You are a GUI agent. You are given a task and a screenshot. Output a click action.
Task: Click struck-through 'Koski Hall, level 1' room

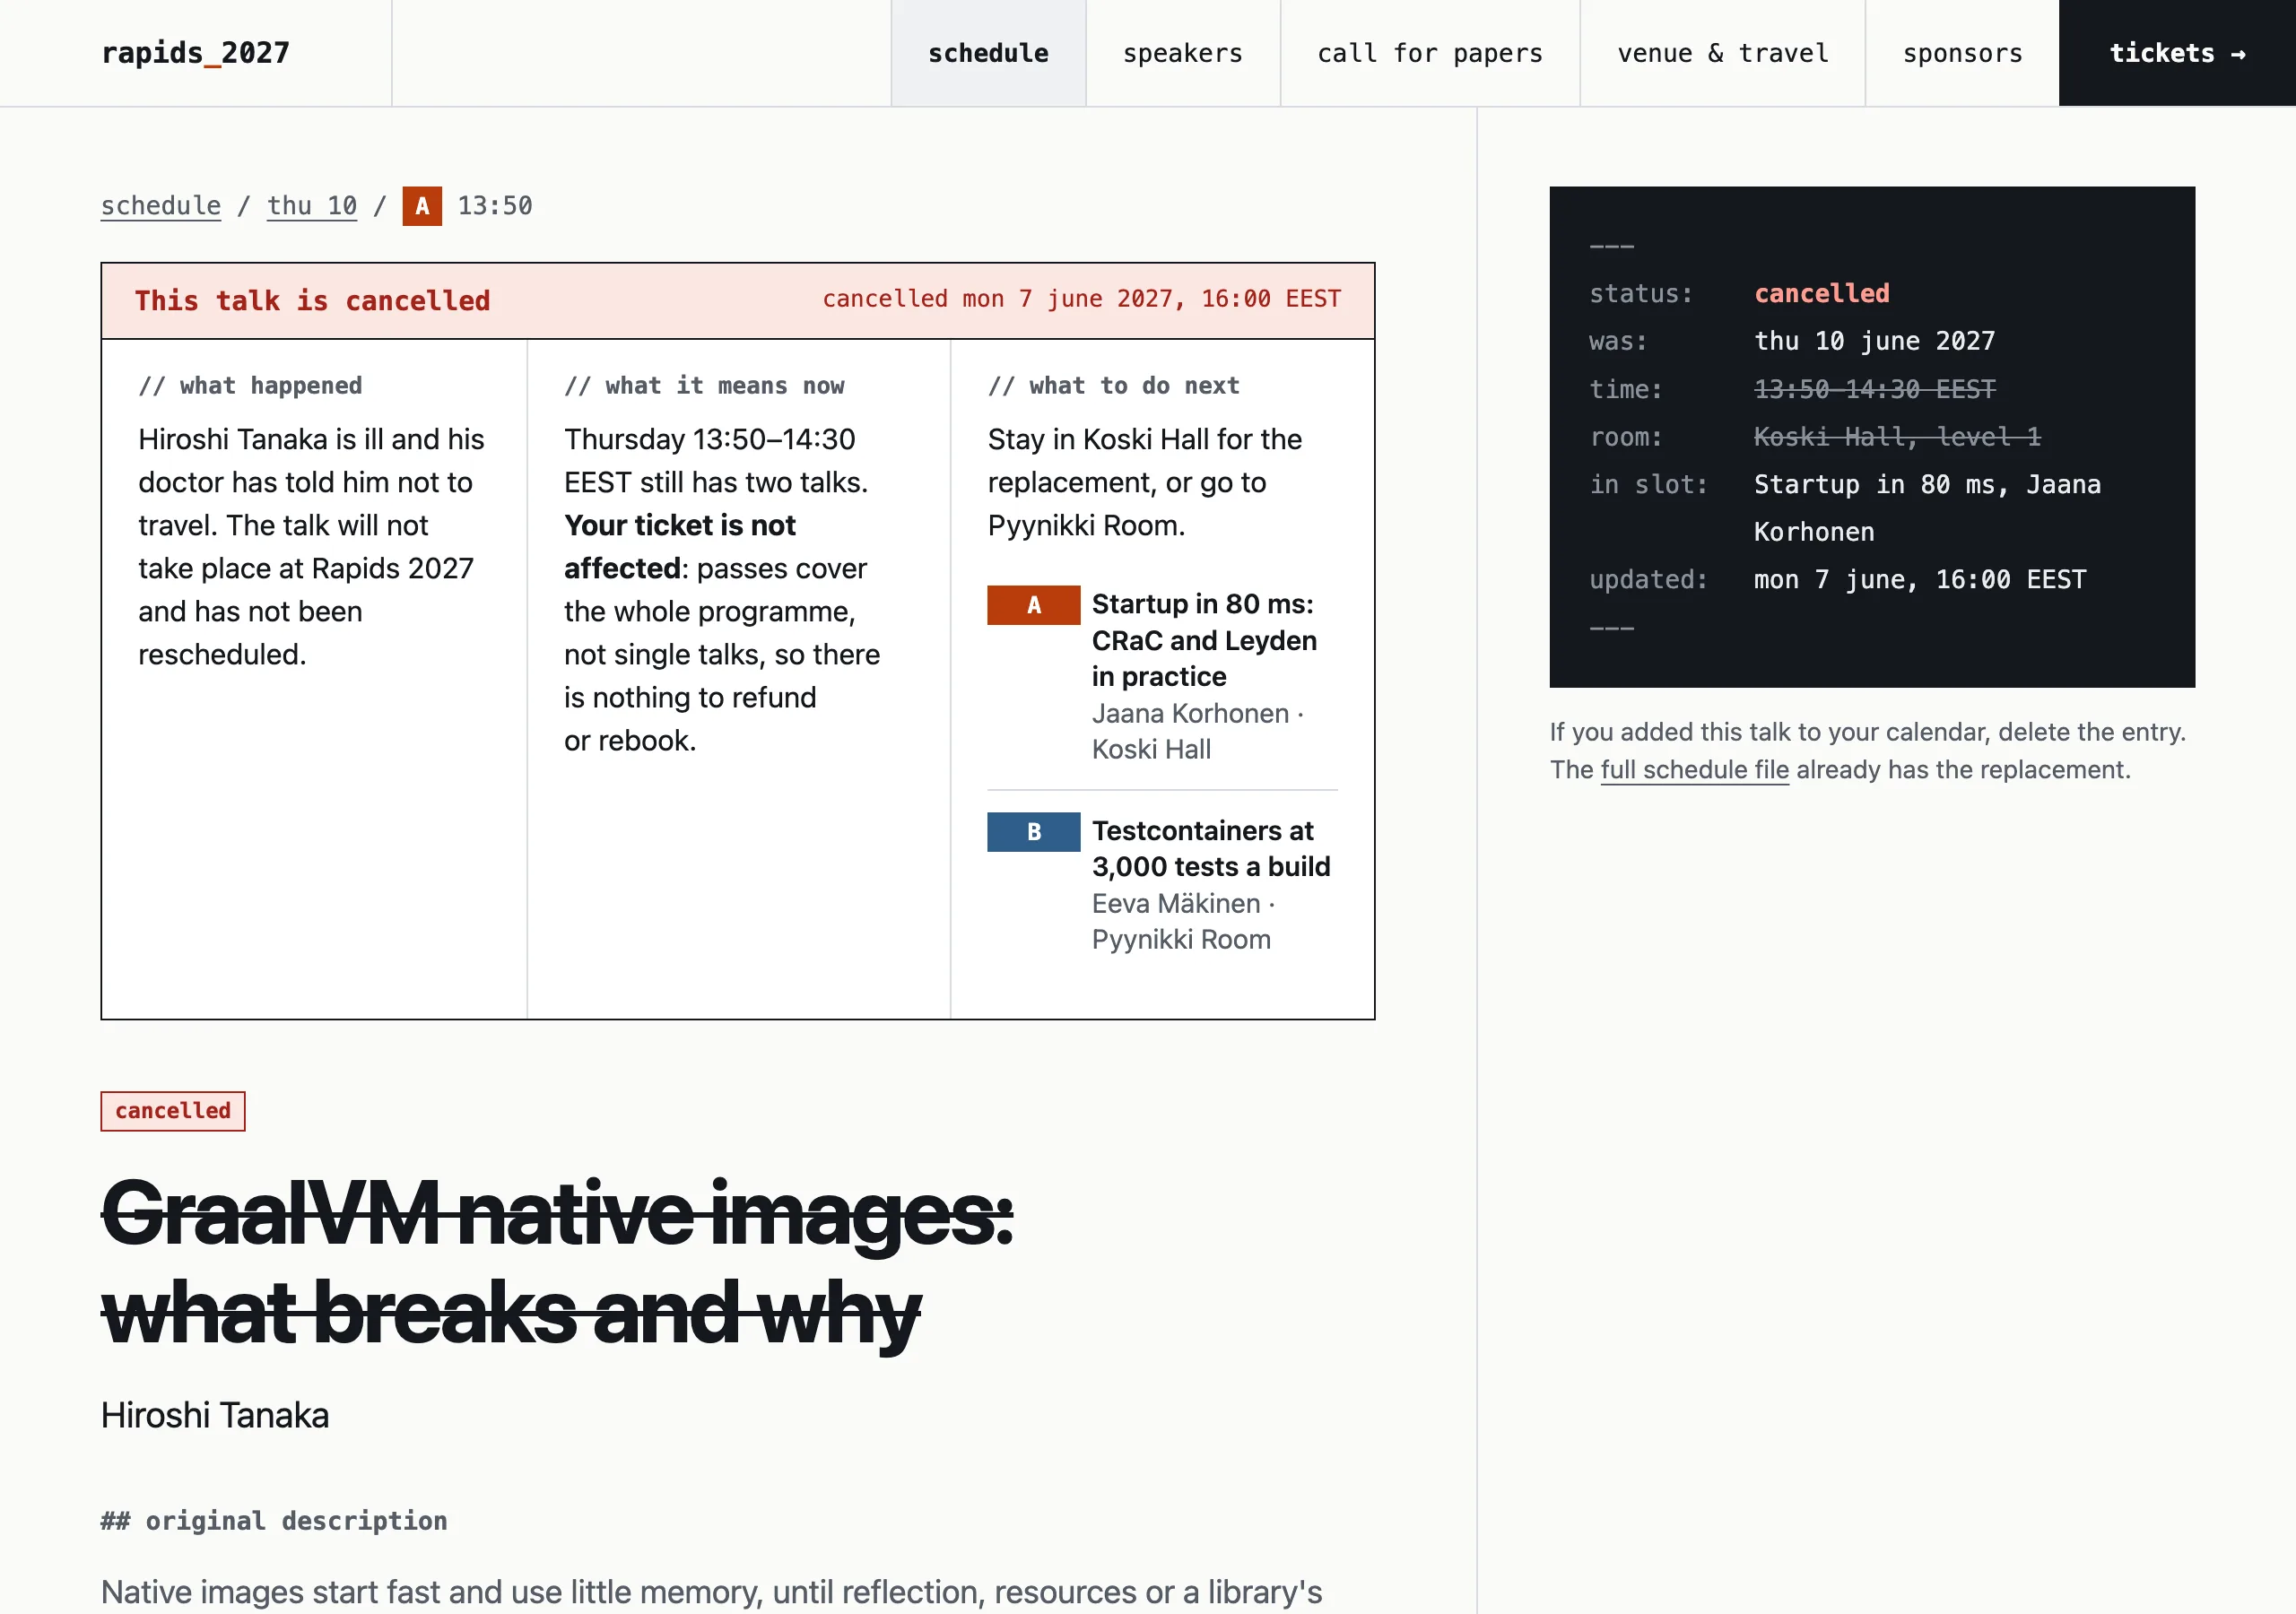click(1898, 437)
